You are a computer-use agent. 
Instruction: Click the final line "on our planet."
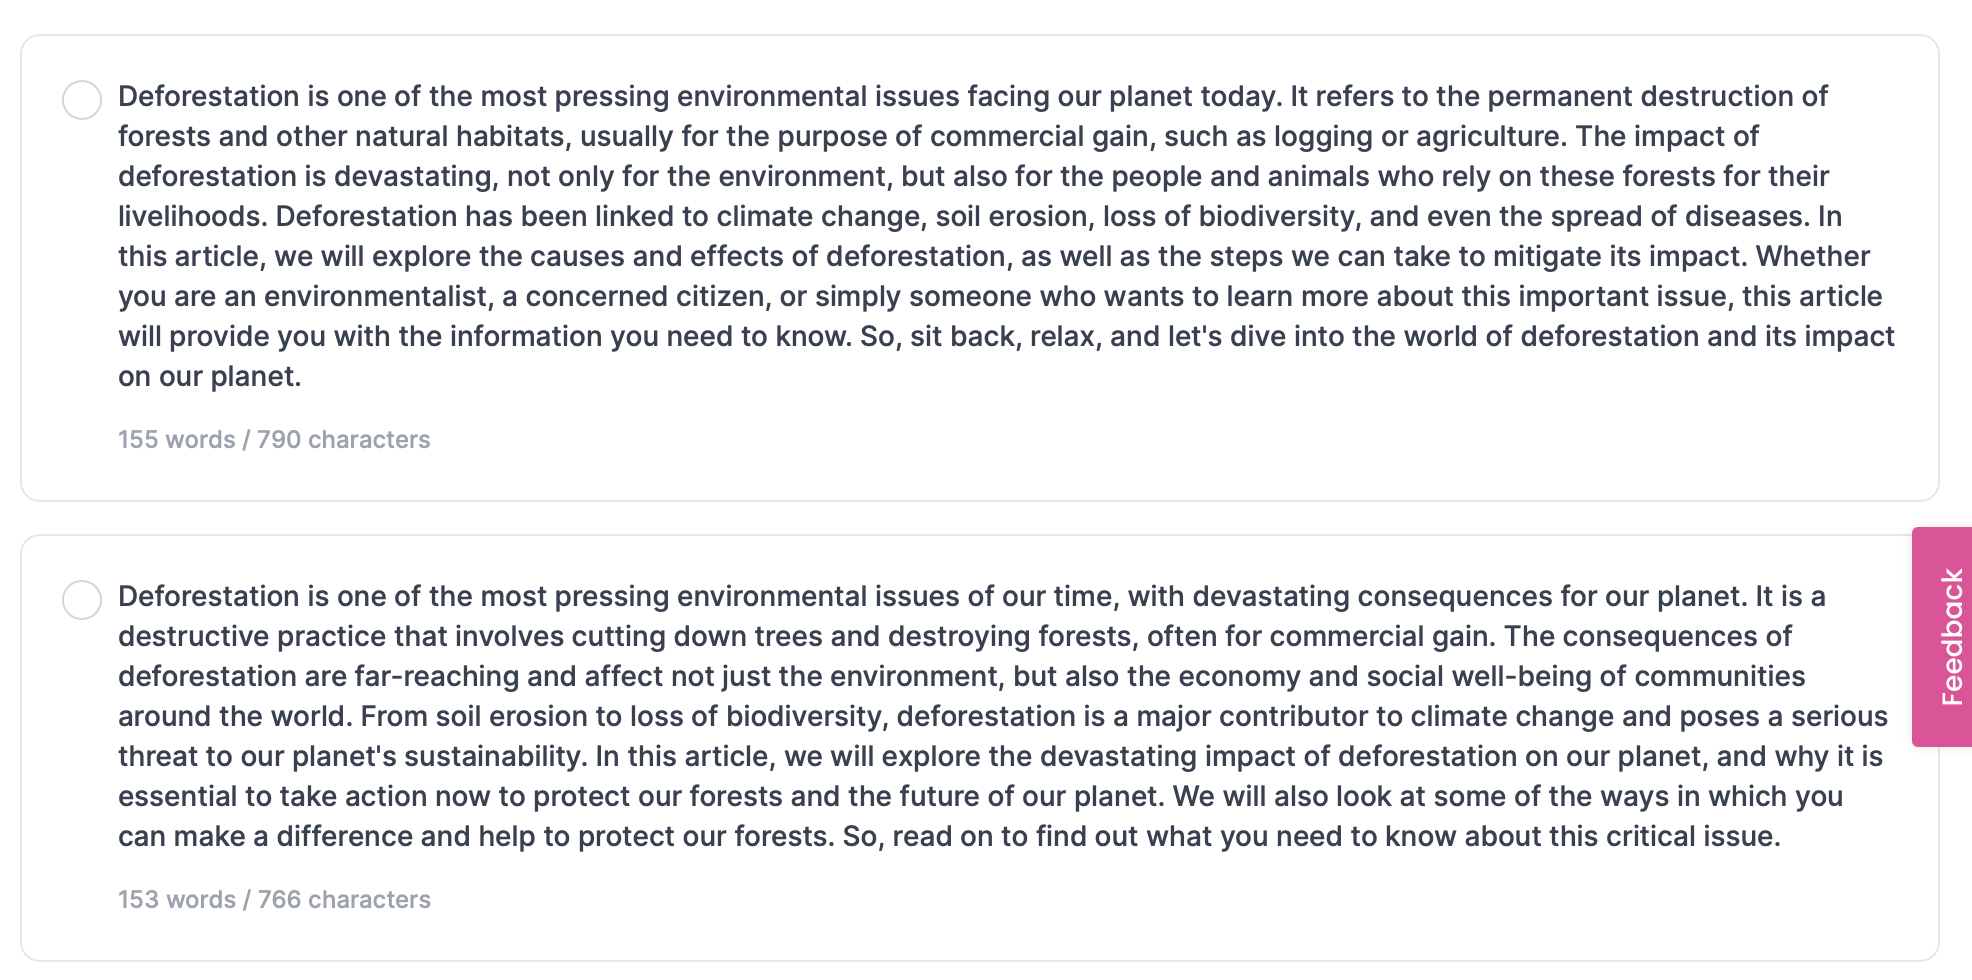tap(210, 376)
